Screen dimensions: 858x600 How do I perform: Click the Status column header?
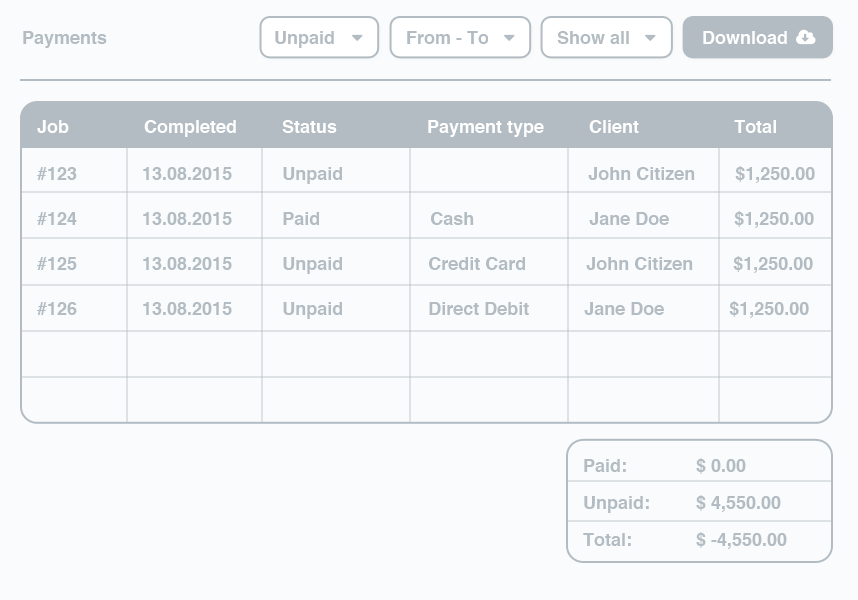[x=309, y=127]
